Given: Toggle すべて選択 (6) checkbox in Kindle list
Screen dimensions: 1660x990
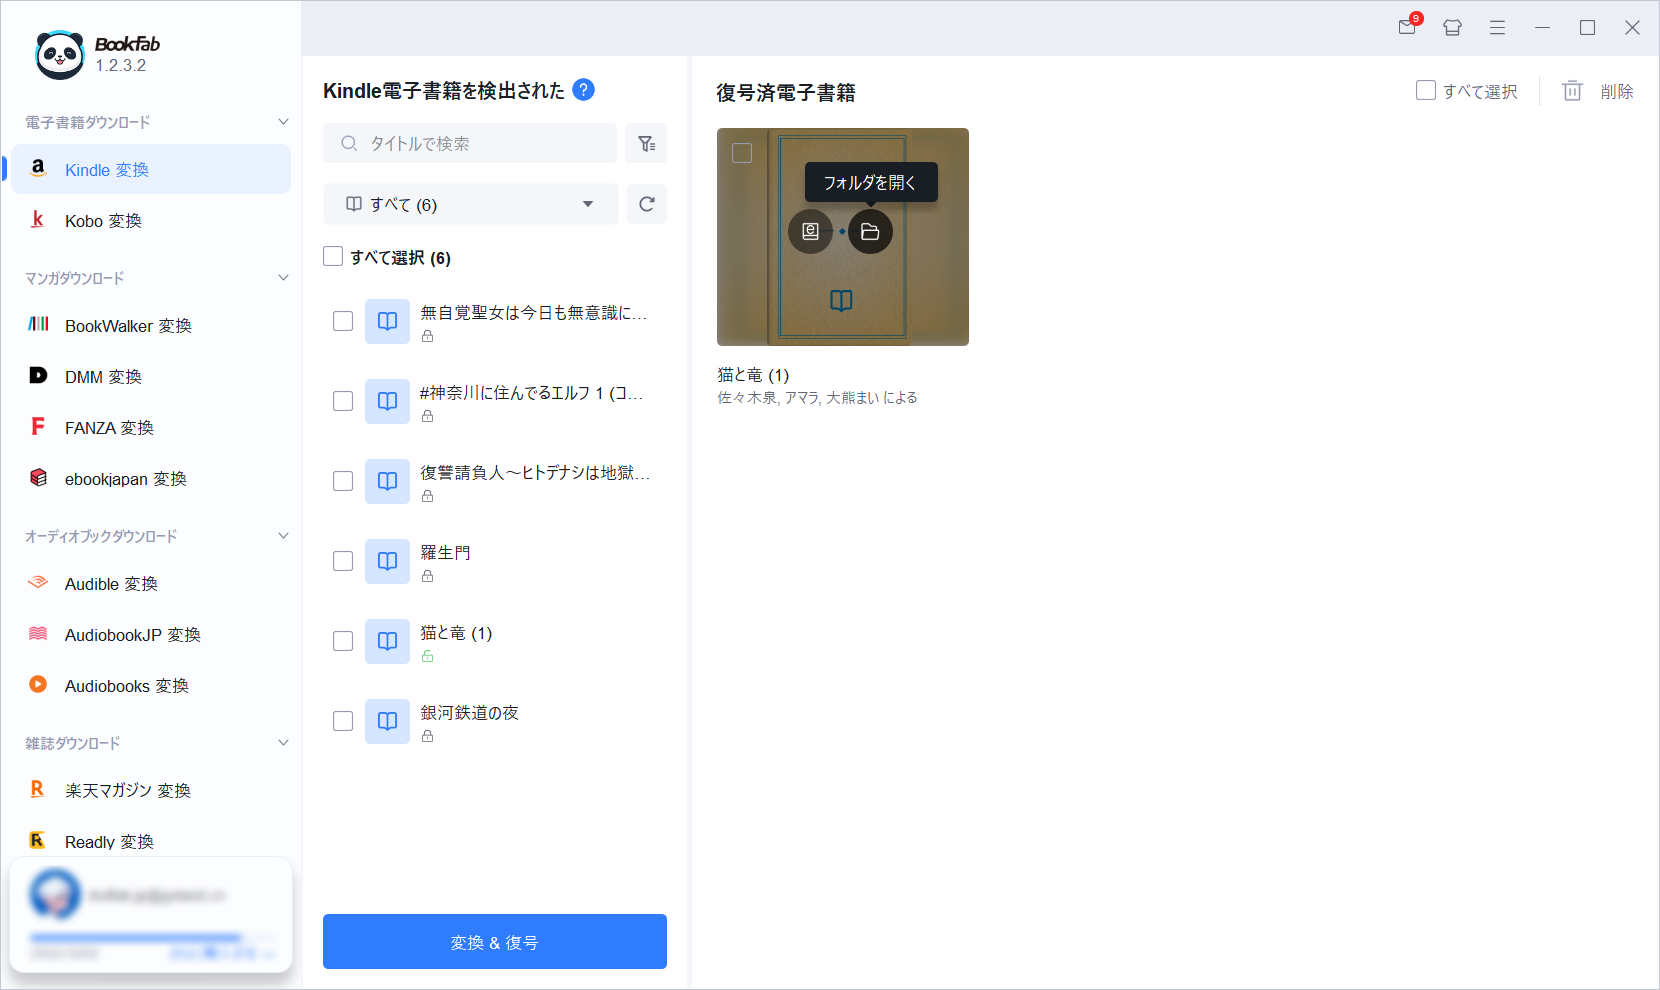Looking at the screenshot, I should tap(333, 257).
